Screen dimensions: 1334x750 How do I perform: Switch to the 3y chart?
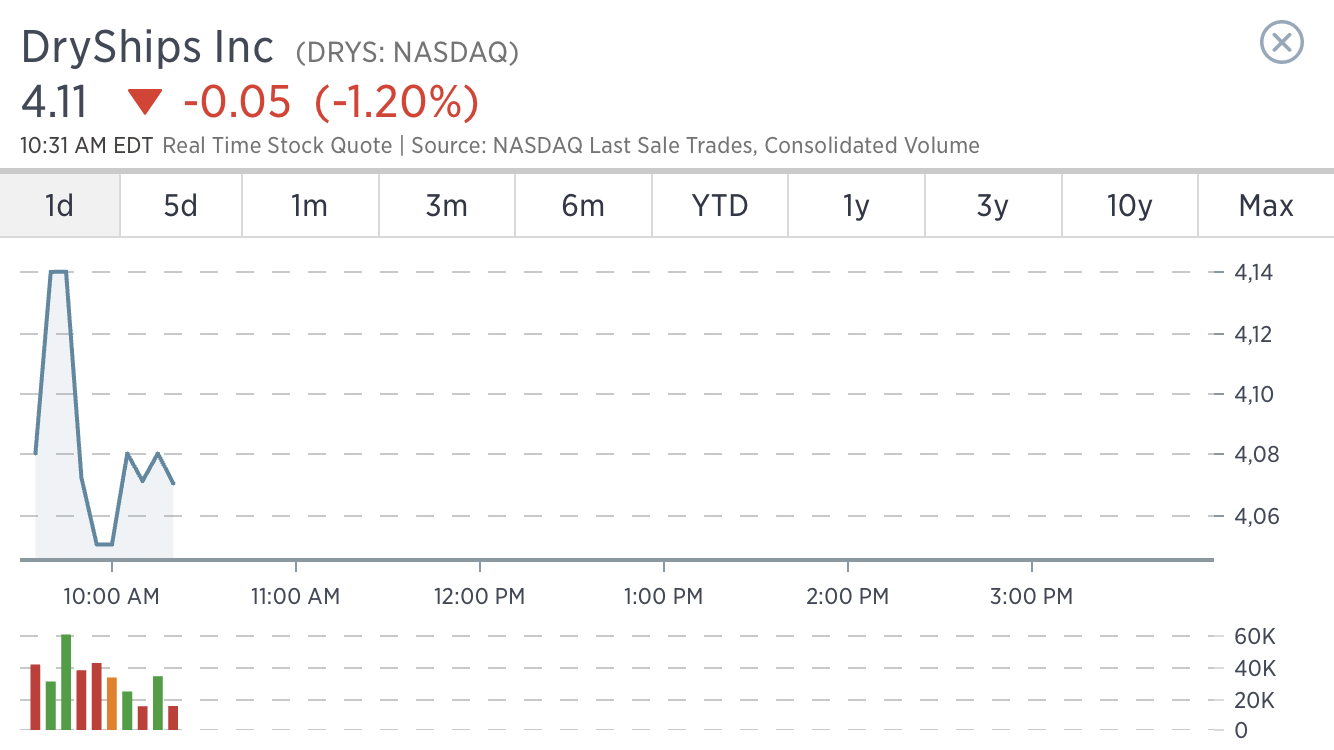click(x=993, y=206)
